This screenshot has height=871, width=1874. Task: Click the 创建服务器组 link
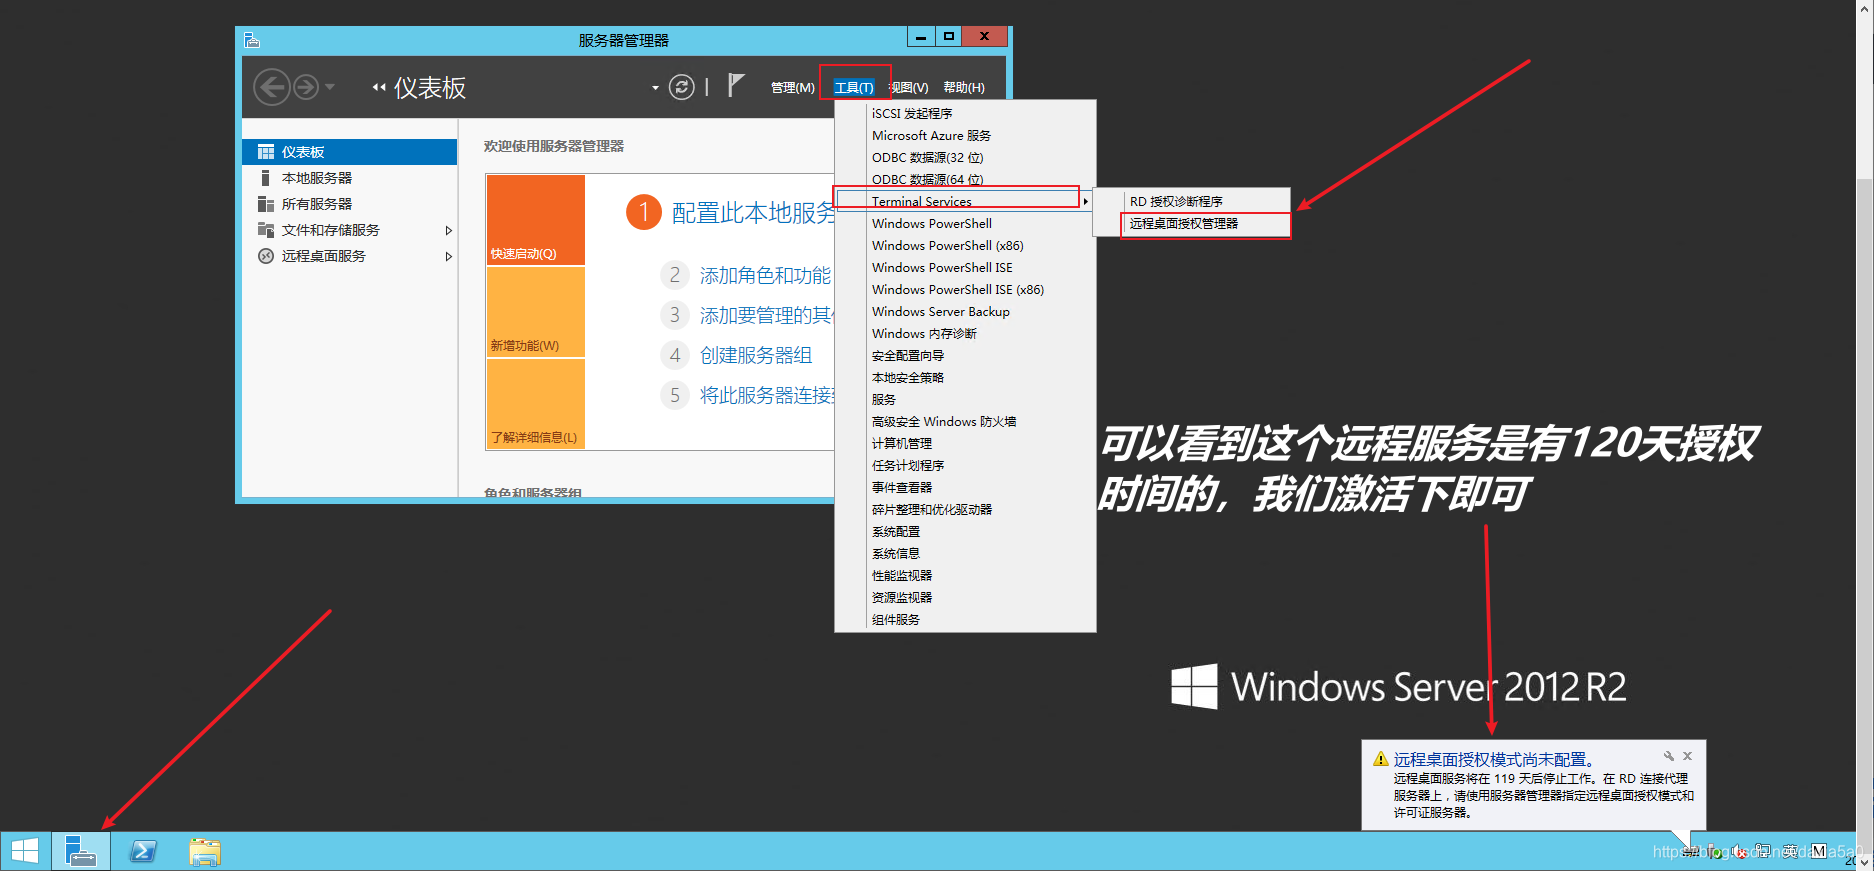[x=756, y=355]
